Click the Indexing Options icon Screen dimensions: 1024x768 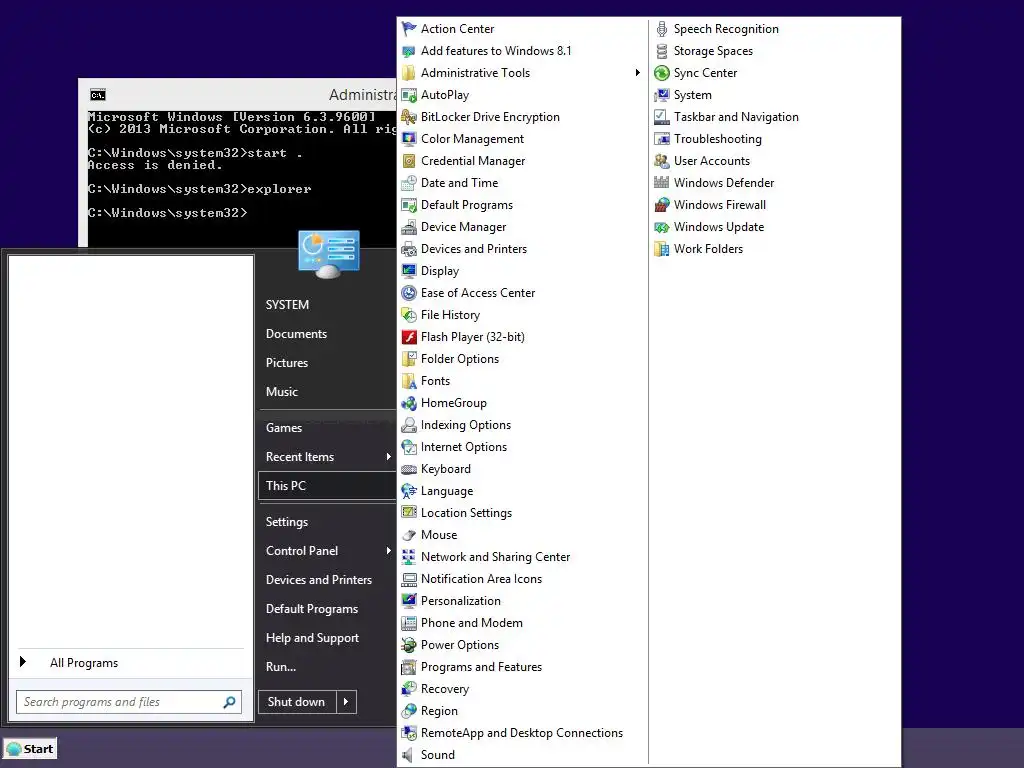[x=409, y=425]
